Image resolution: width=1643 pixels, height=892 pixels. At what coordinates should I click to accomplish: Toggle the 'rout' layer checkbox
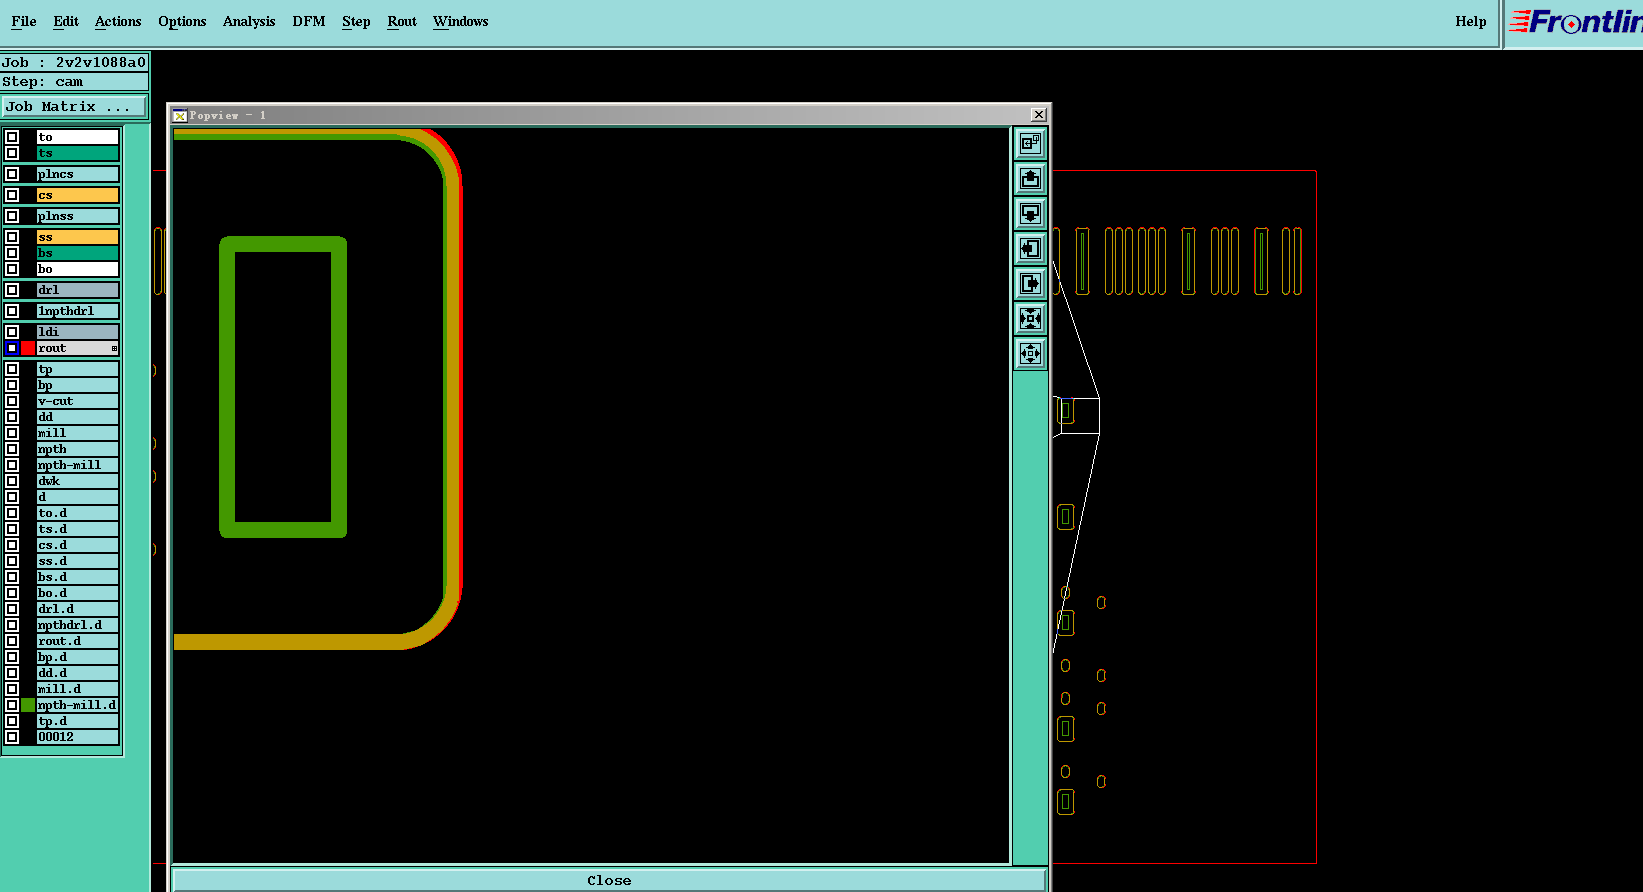[12, 348]
